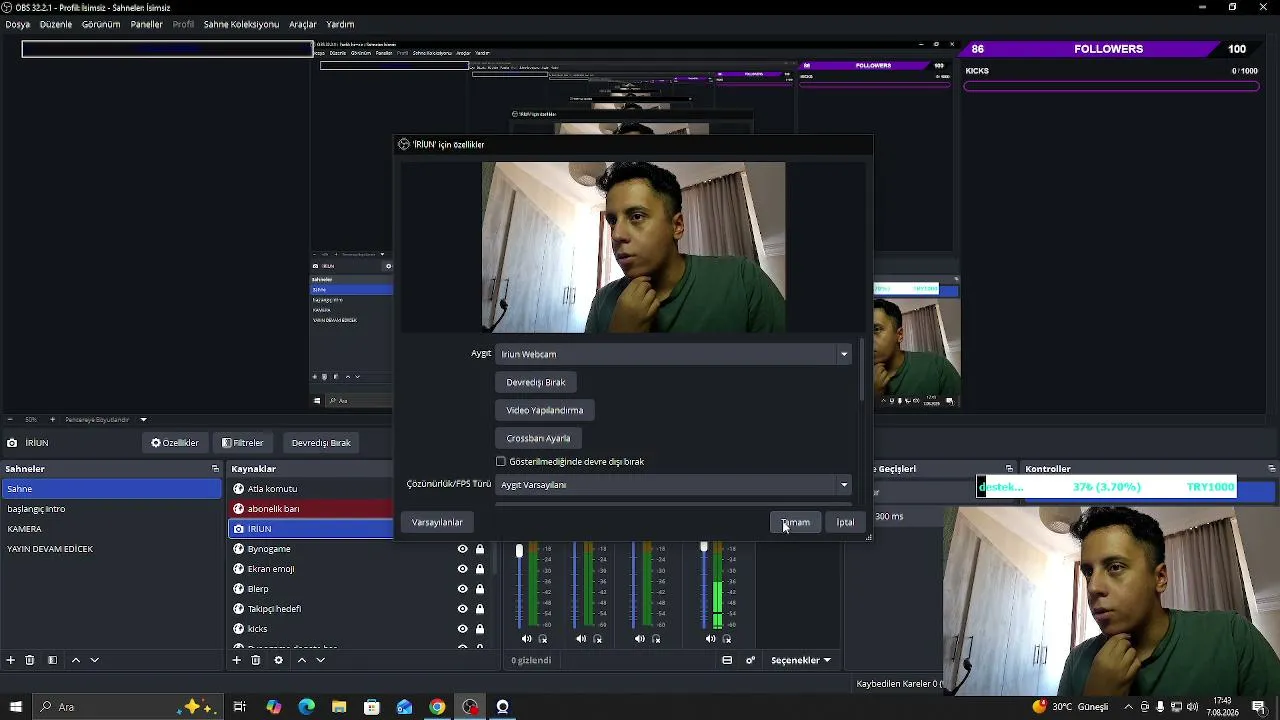Click the properties dialog vertical scrollbar

click(861, 372)
